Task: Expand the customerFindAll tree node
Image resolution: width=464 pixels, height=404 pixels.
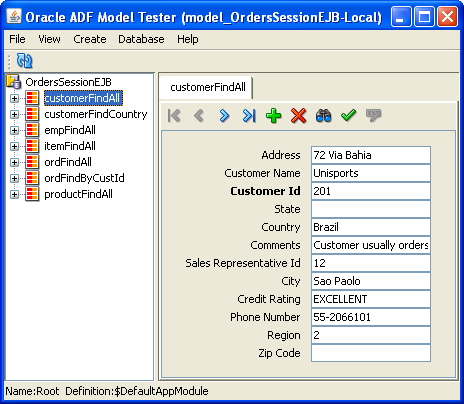Action: [14, 98]
